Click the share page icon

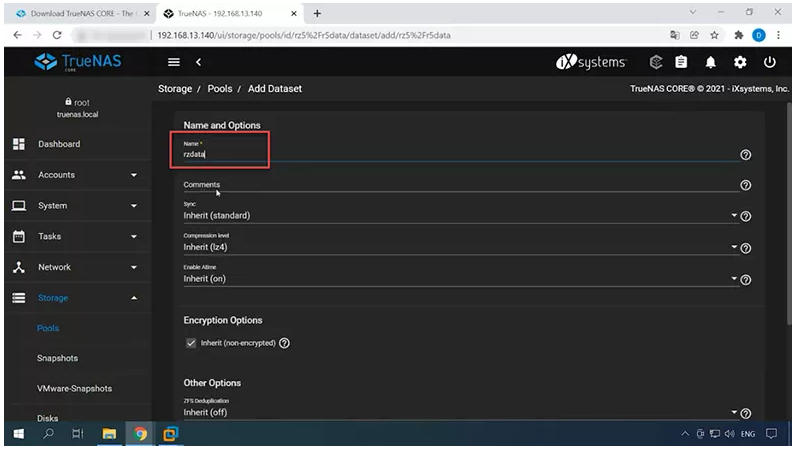[694, 35]
